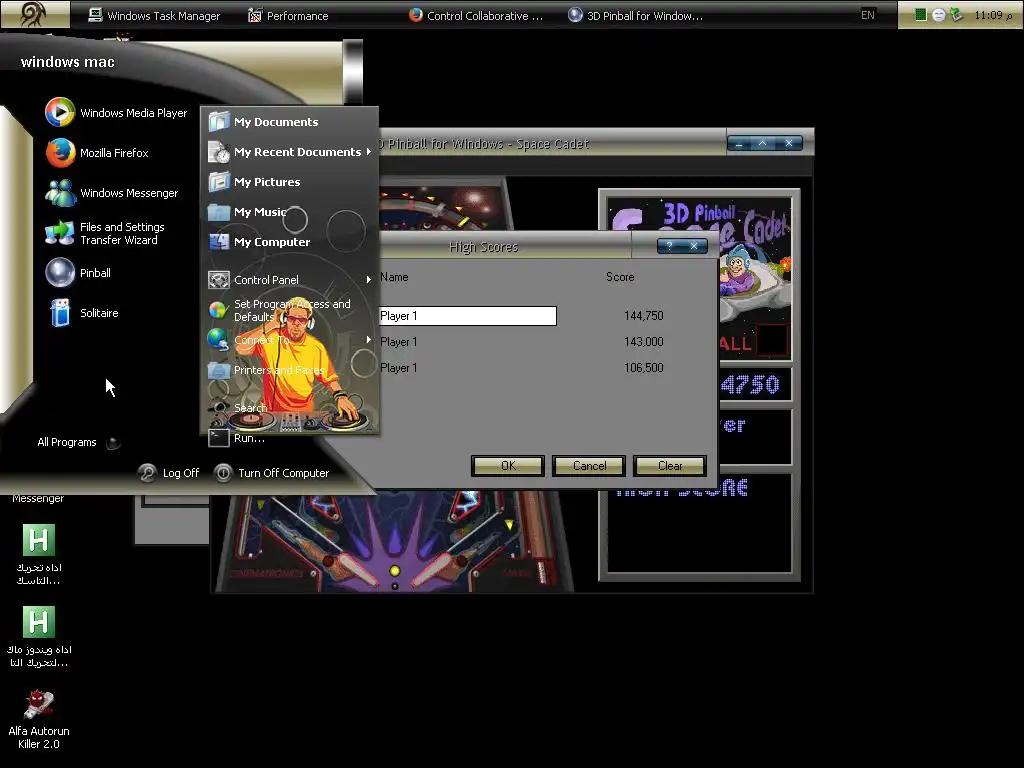Click OK in High Scores dialog

[x=507, y=466]
